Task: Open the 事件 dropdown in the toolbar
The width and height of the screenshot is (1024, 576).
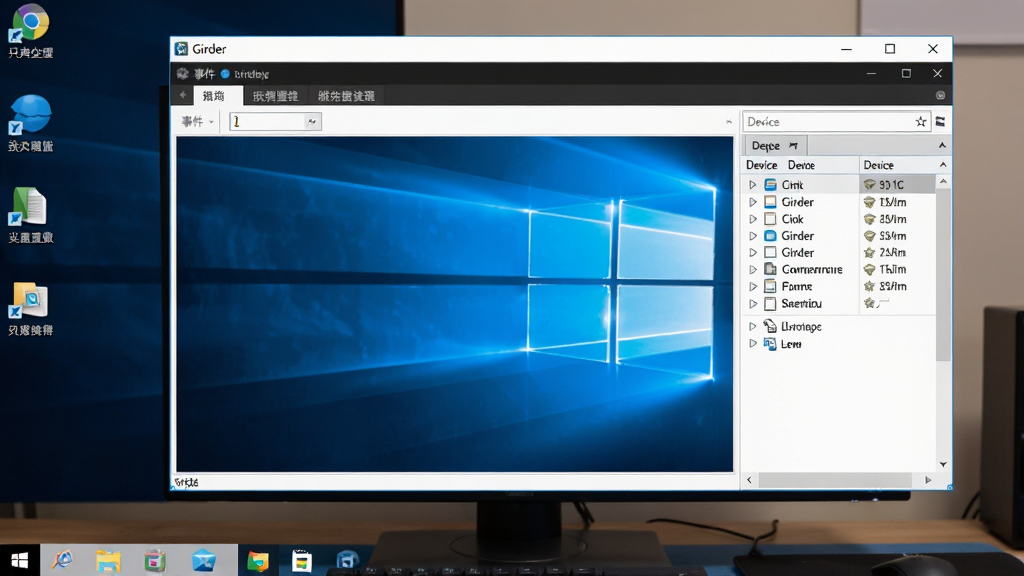Action: click(x=197, y=121)
